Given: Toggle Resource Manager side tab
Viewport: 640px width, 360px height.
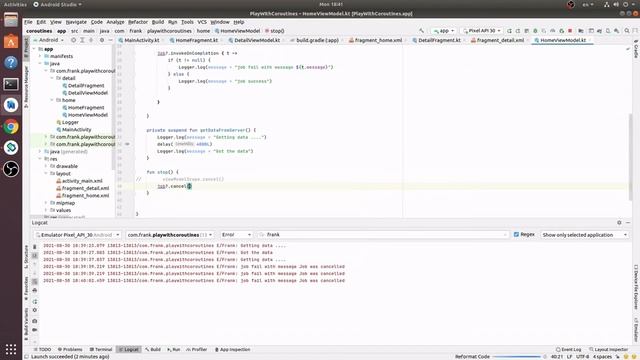Looking at the screenshot, I should pyautogui.click(x=27, y=87).
